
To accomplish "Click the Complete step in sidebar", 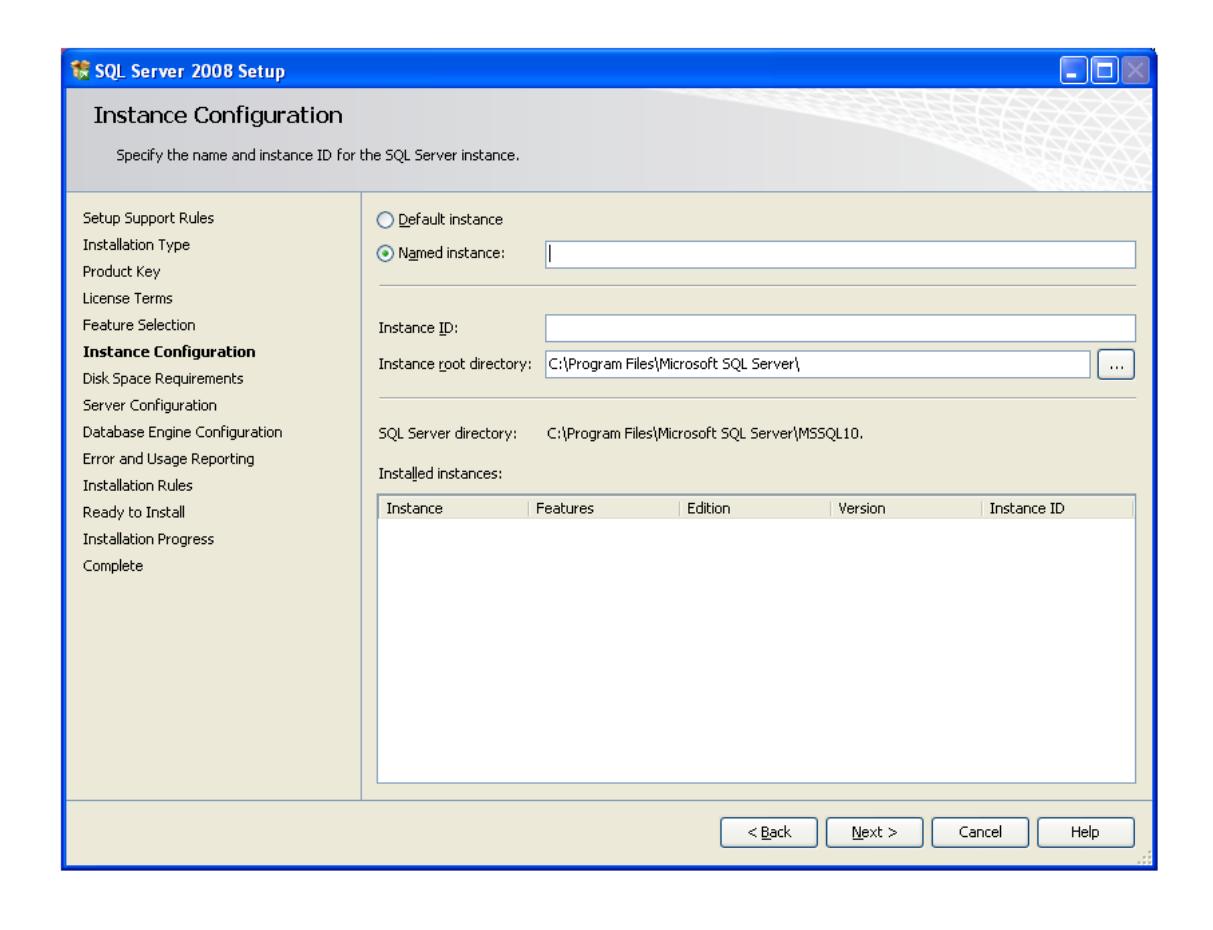I will (113, 566).
